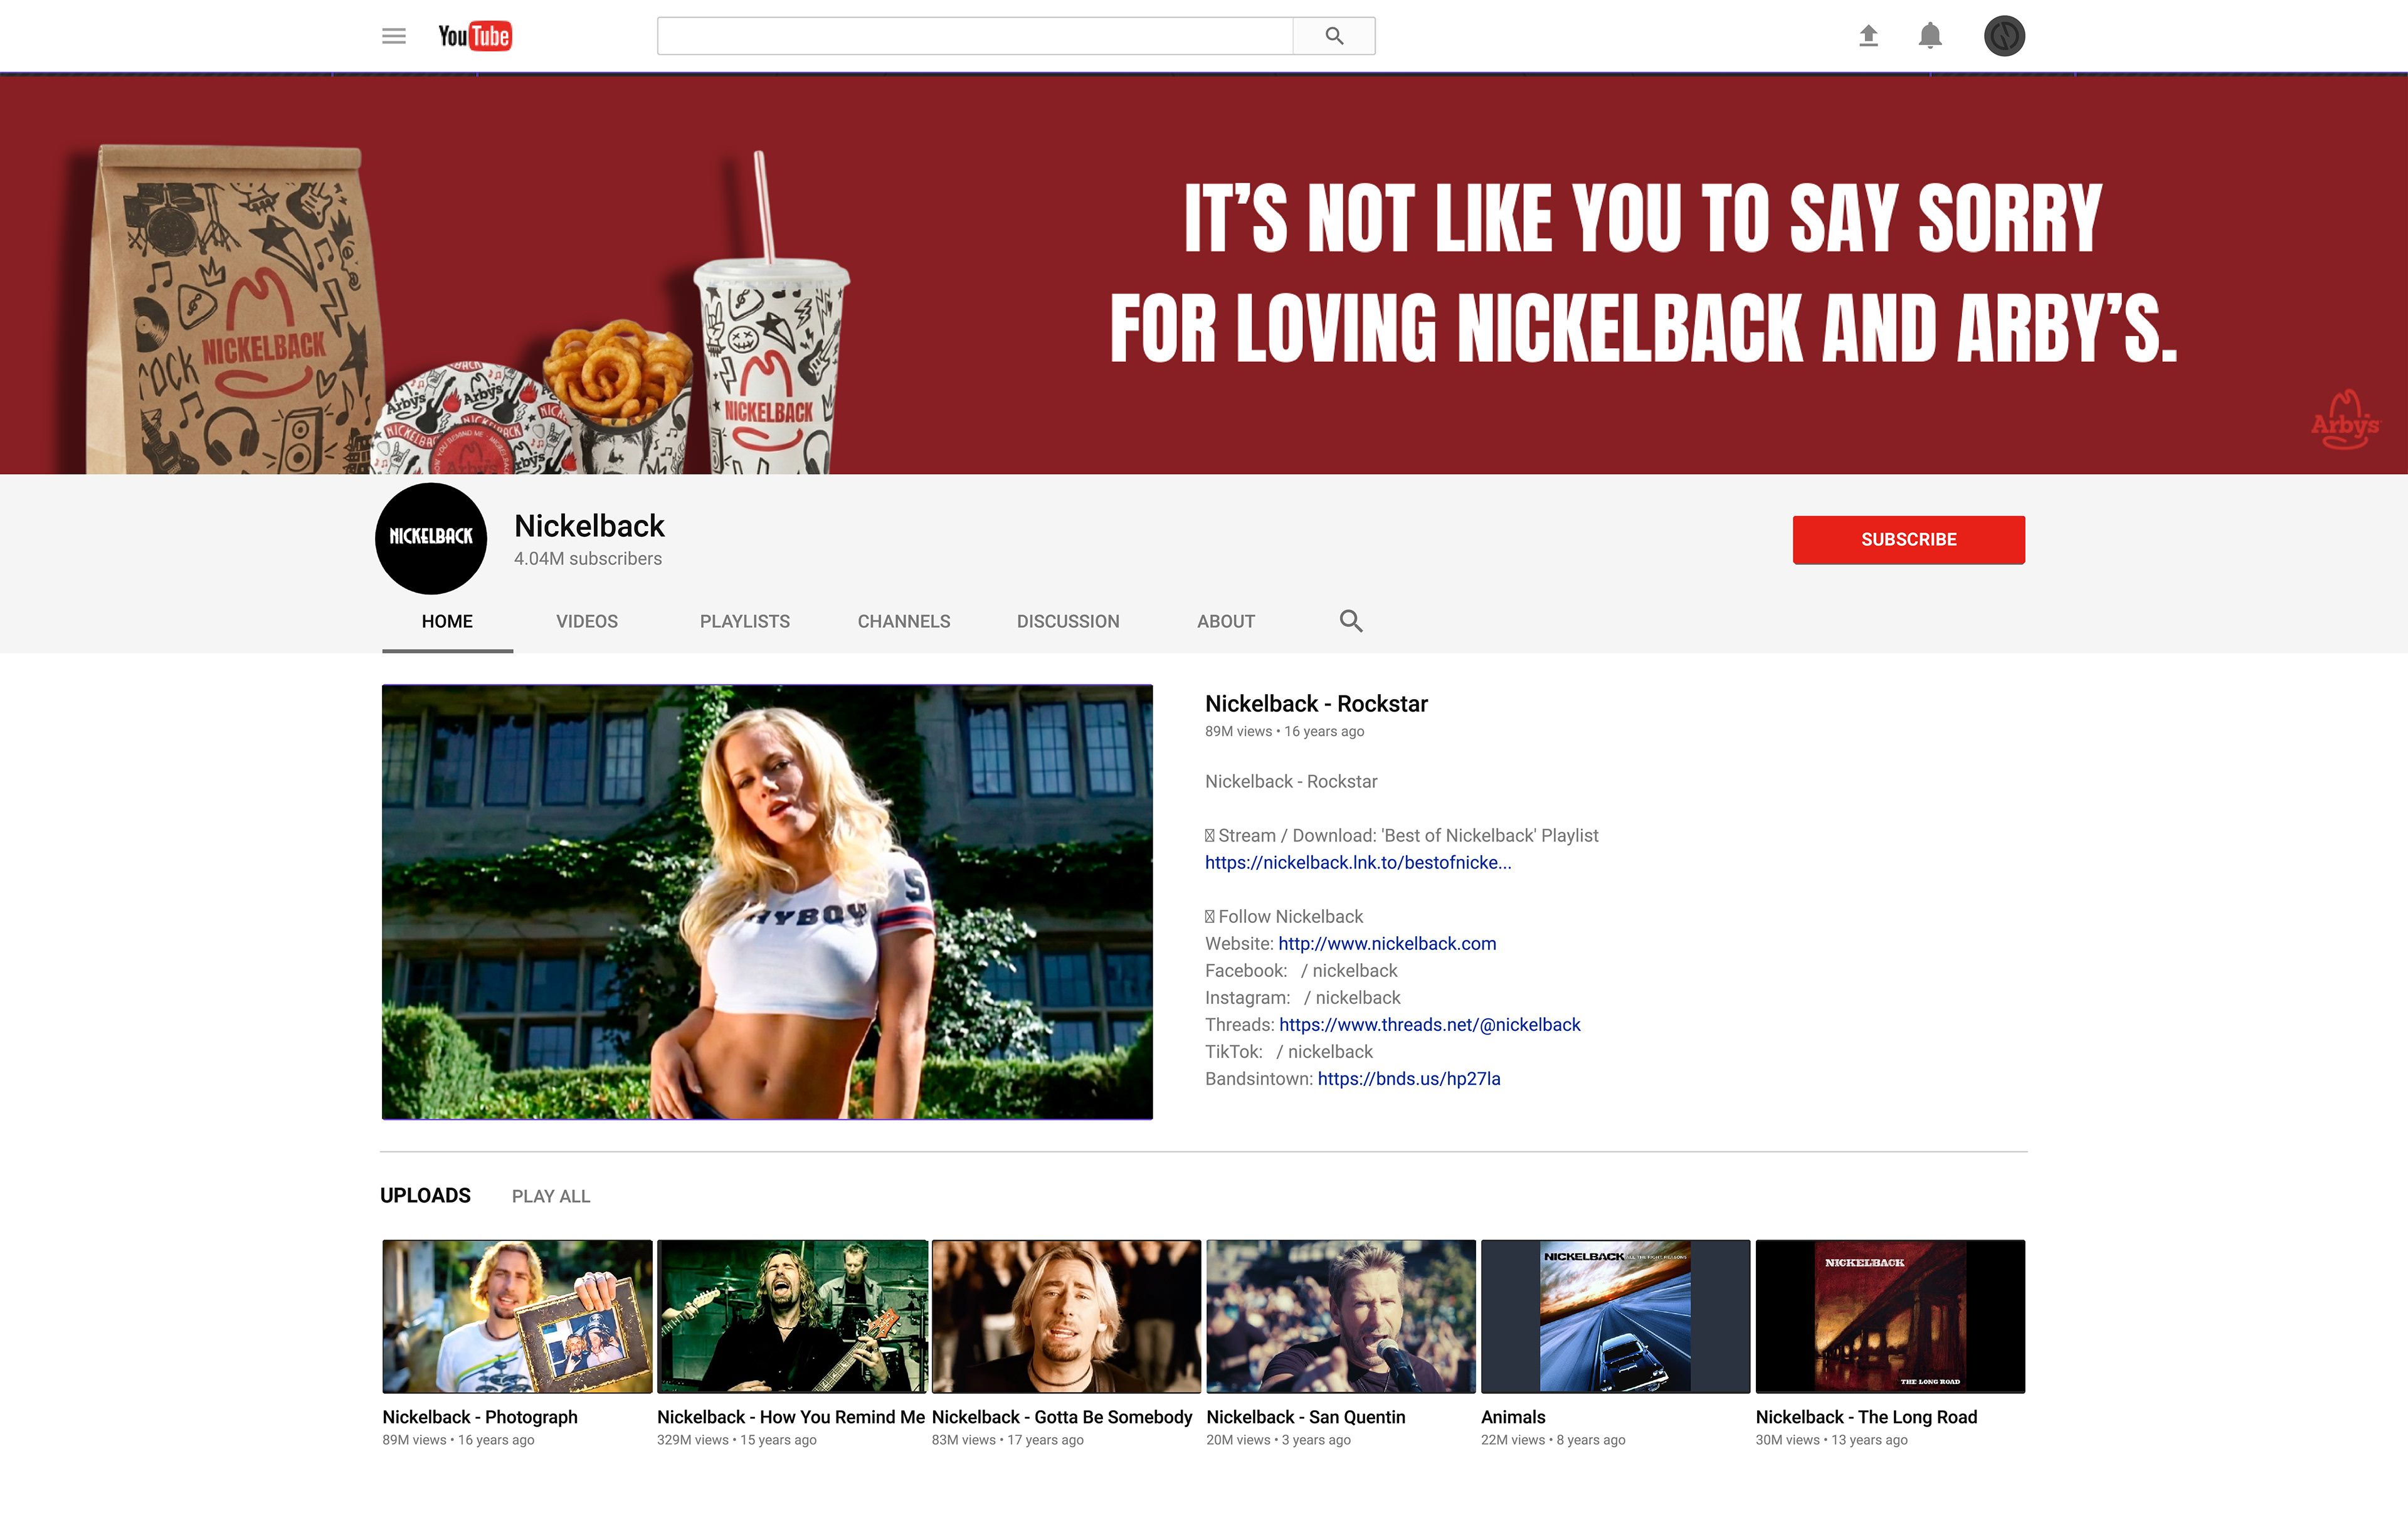Click '22M views • 8 years ago' text
Screen dimensions: 2408x1540
click(x=1553, y=1440)
